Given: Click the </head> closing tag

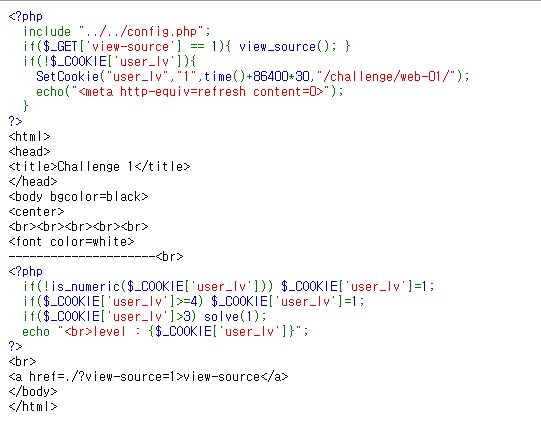Looking at the screenshot, I should (x=33, y=182).
